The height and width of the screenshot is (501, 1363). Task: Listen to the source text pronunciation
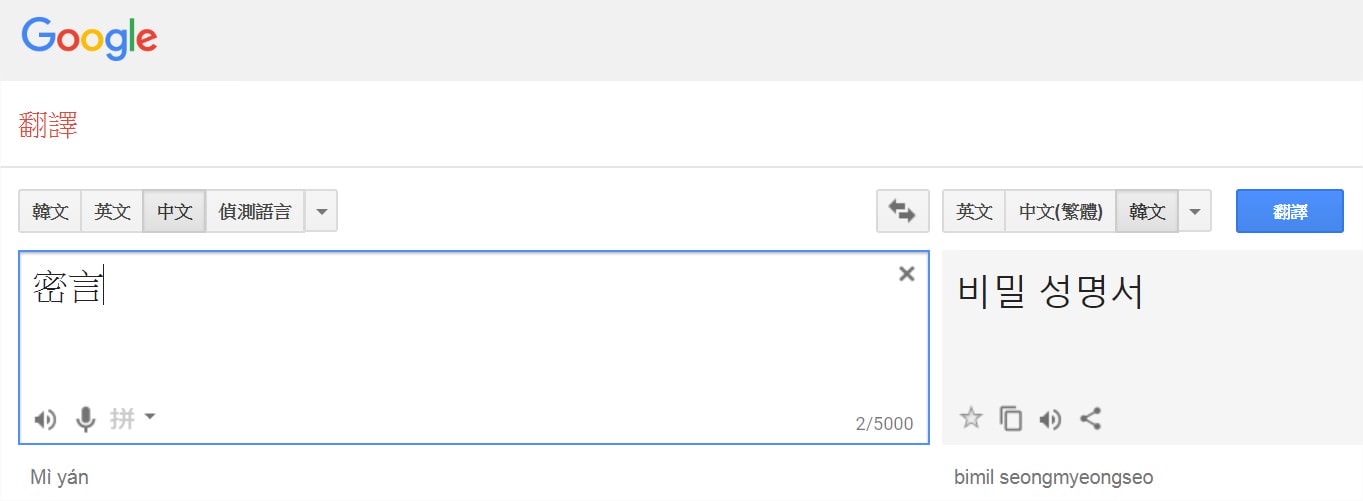(x=45, y=419)
